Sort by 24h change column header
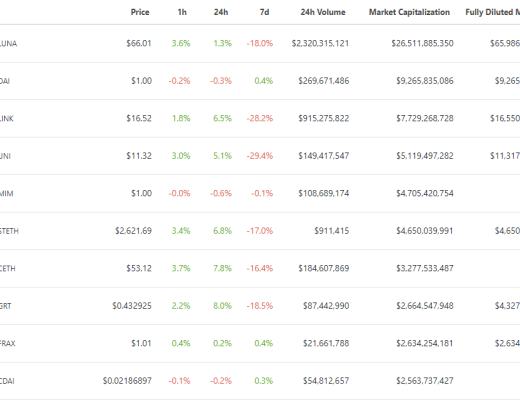 click(x=221, y=12)
